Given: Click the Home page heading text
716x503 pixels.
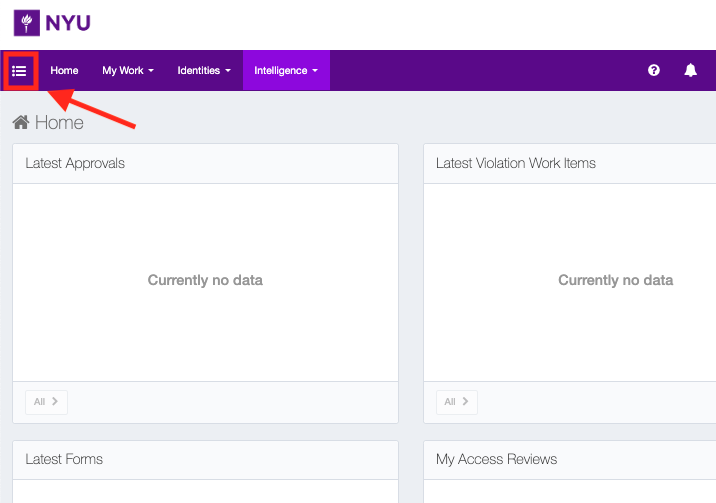Looking at the screenshot, I should [x=59, y=123].
